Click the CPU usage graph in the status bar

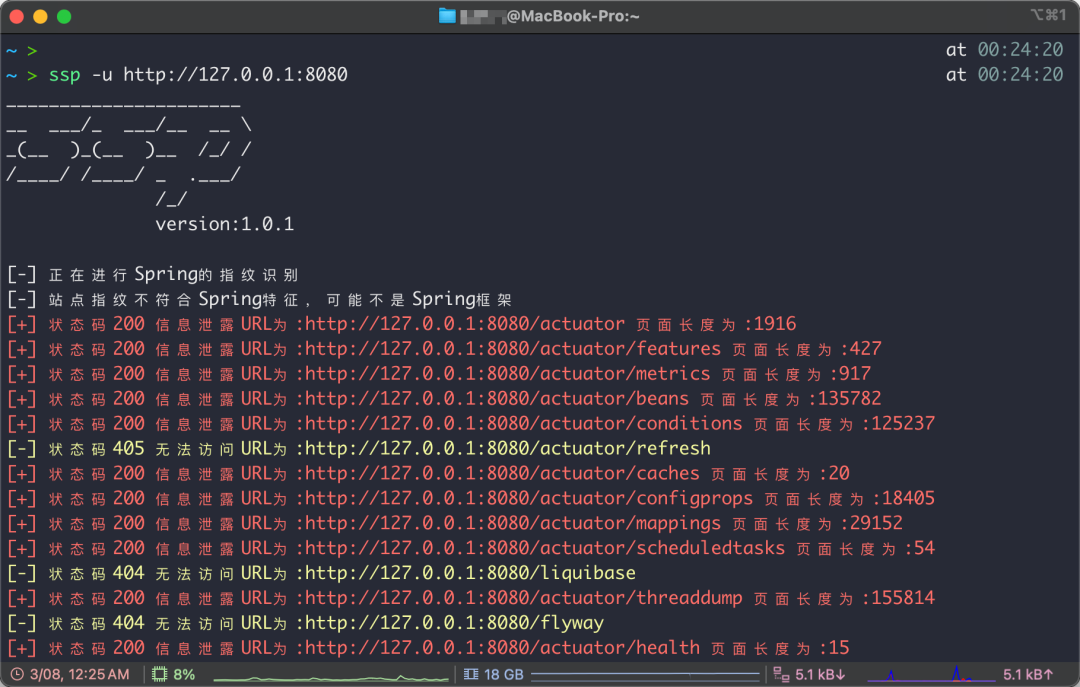click(x=331, y=677)
